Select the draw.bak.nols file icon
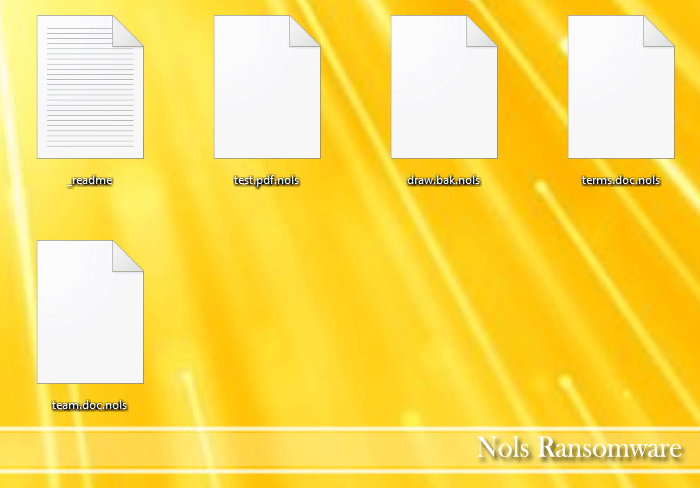700x488 pixels. pos(444,87)
